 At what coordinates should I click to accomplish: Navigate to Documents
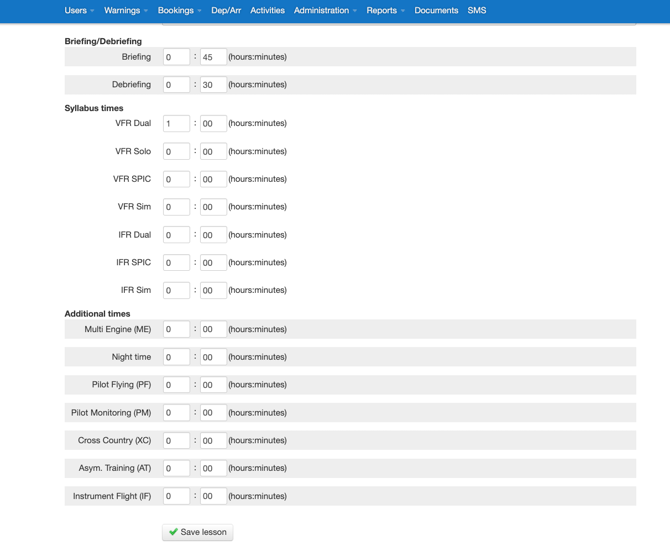click(x=436, y=11)
